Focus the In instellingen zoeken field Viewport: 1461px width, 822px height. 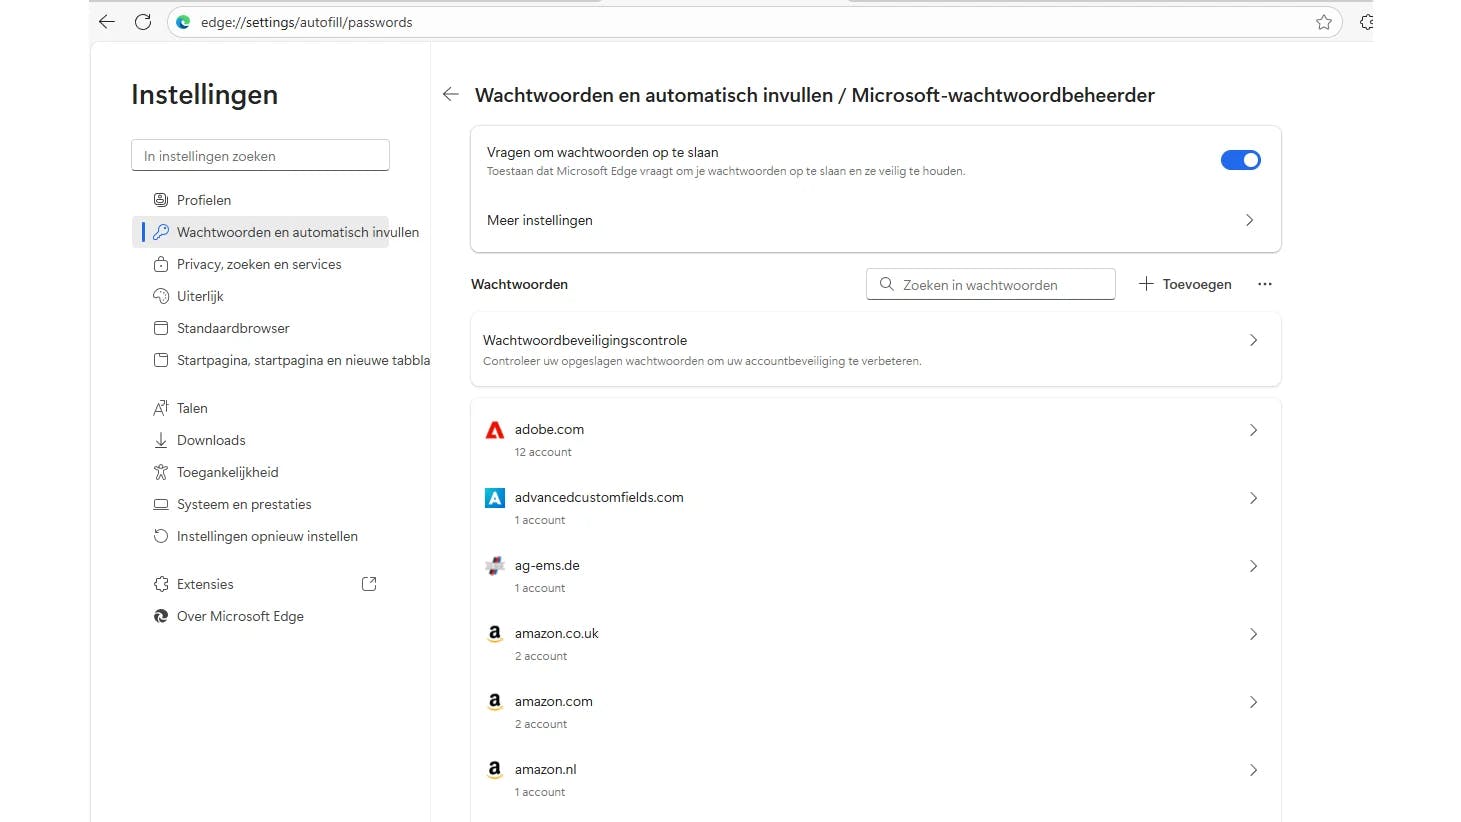pyautogui.click(x=260, y=156)
